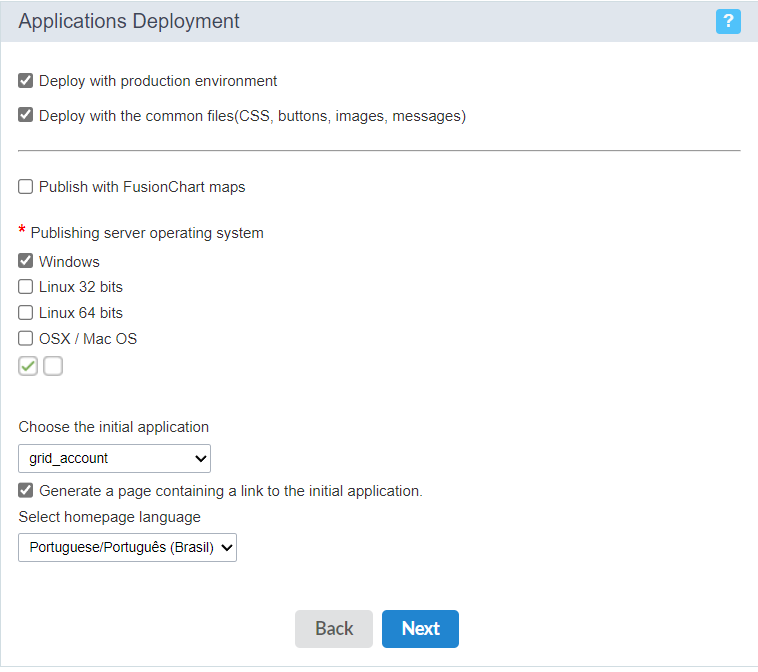The height and width of the screenshot is (672, 758).
Task: Uncheck the Windows operating system box
Action: tap(26, 261)
